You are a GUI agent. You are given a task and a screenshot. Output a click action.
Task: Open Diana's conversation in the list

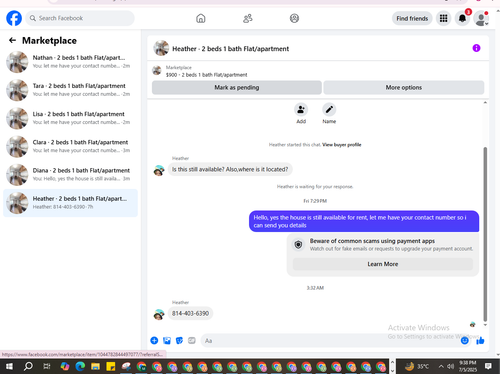[x=70, y=175]
